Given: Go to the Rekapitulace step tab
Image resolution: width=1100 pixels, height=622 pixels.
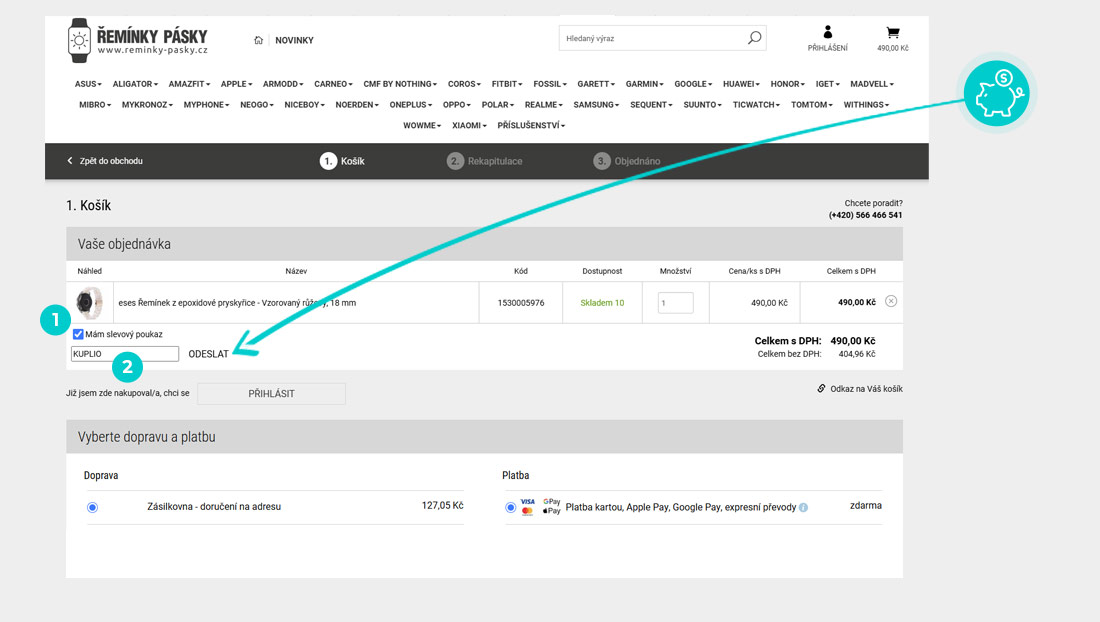Looking at the screenshot, I should click(x=485, y=161).
